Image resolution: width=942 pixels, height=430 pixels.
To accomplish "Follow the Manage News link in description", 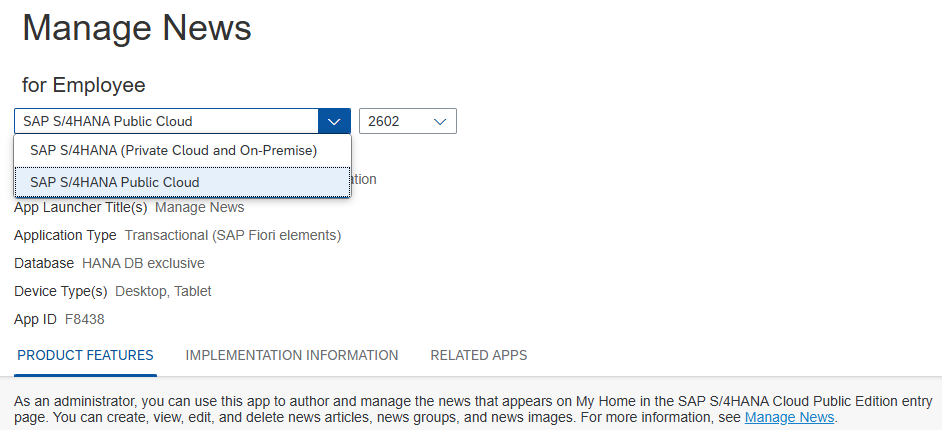I will (789, 417).
